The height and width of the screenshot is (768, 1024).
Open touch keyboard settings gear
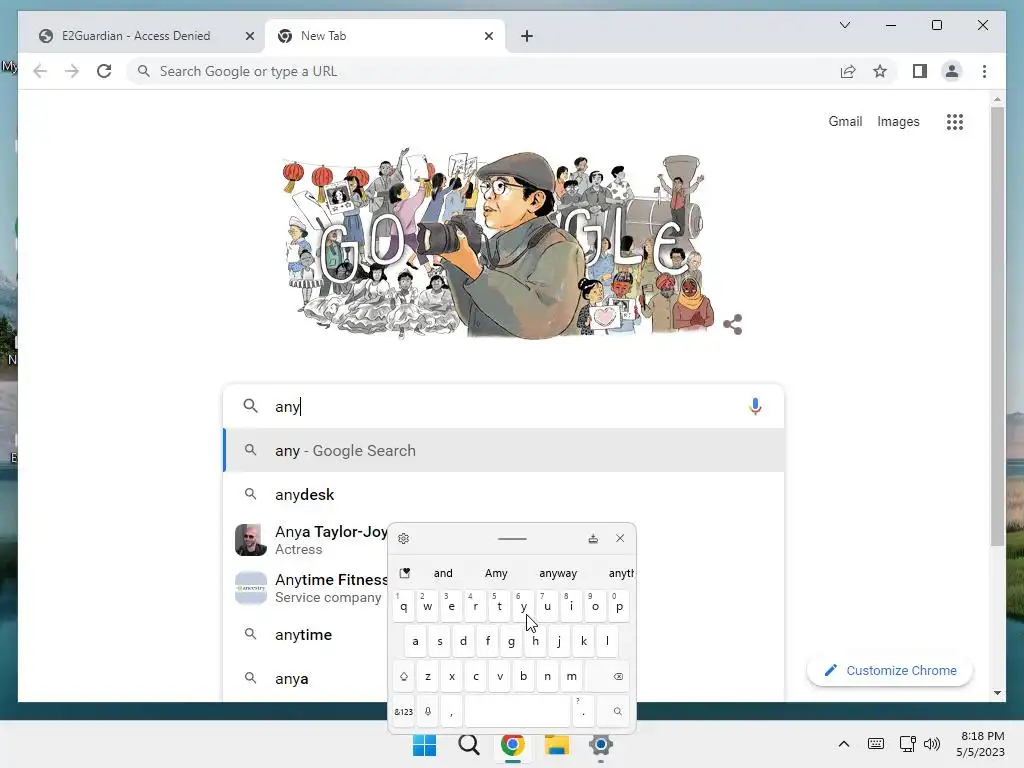click(x=404, y=539)
